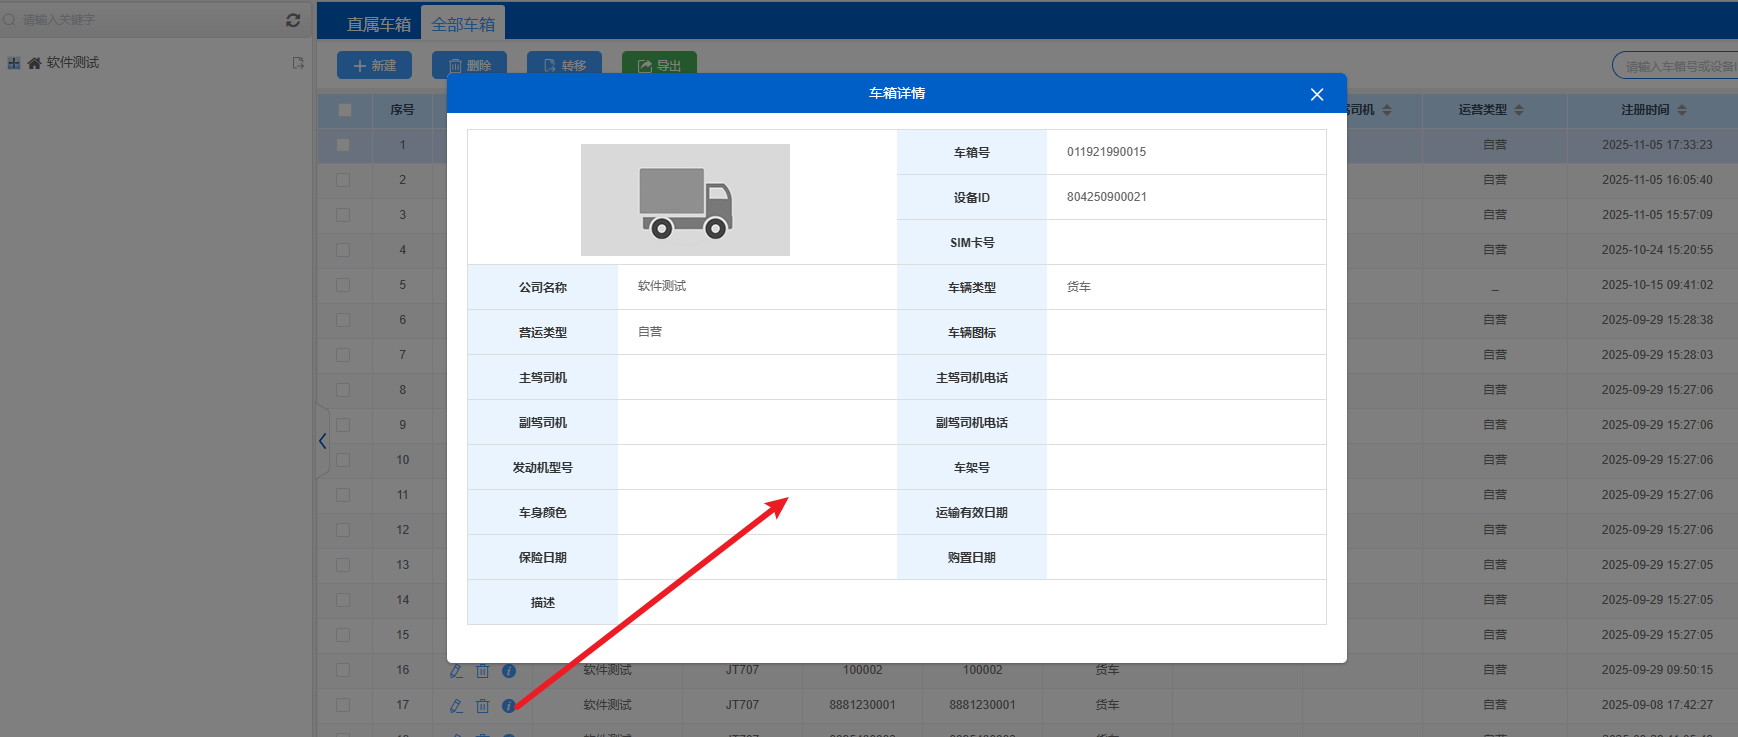Sort by 运营类型 column arrows
Image resolution: width=1738 pixels, height=737 pixels.
tap(1519, 110)
